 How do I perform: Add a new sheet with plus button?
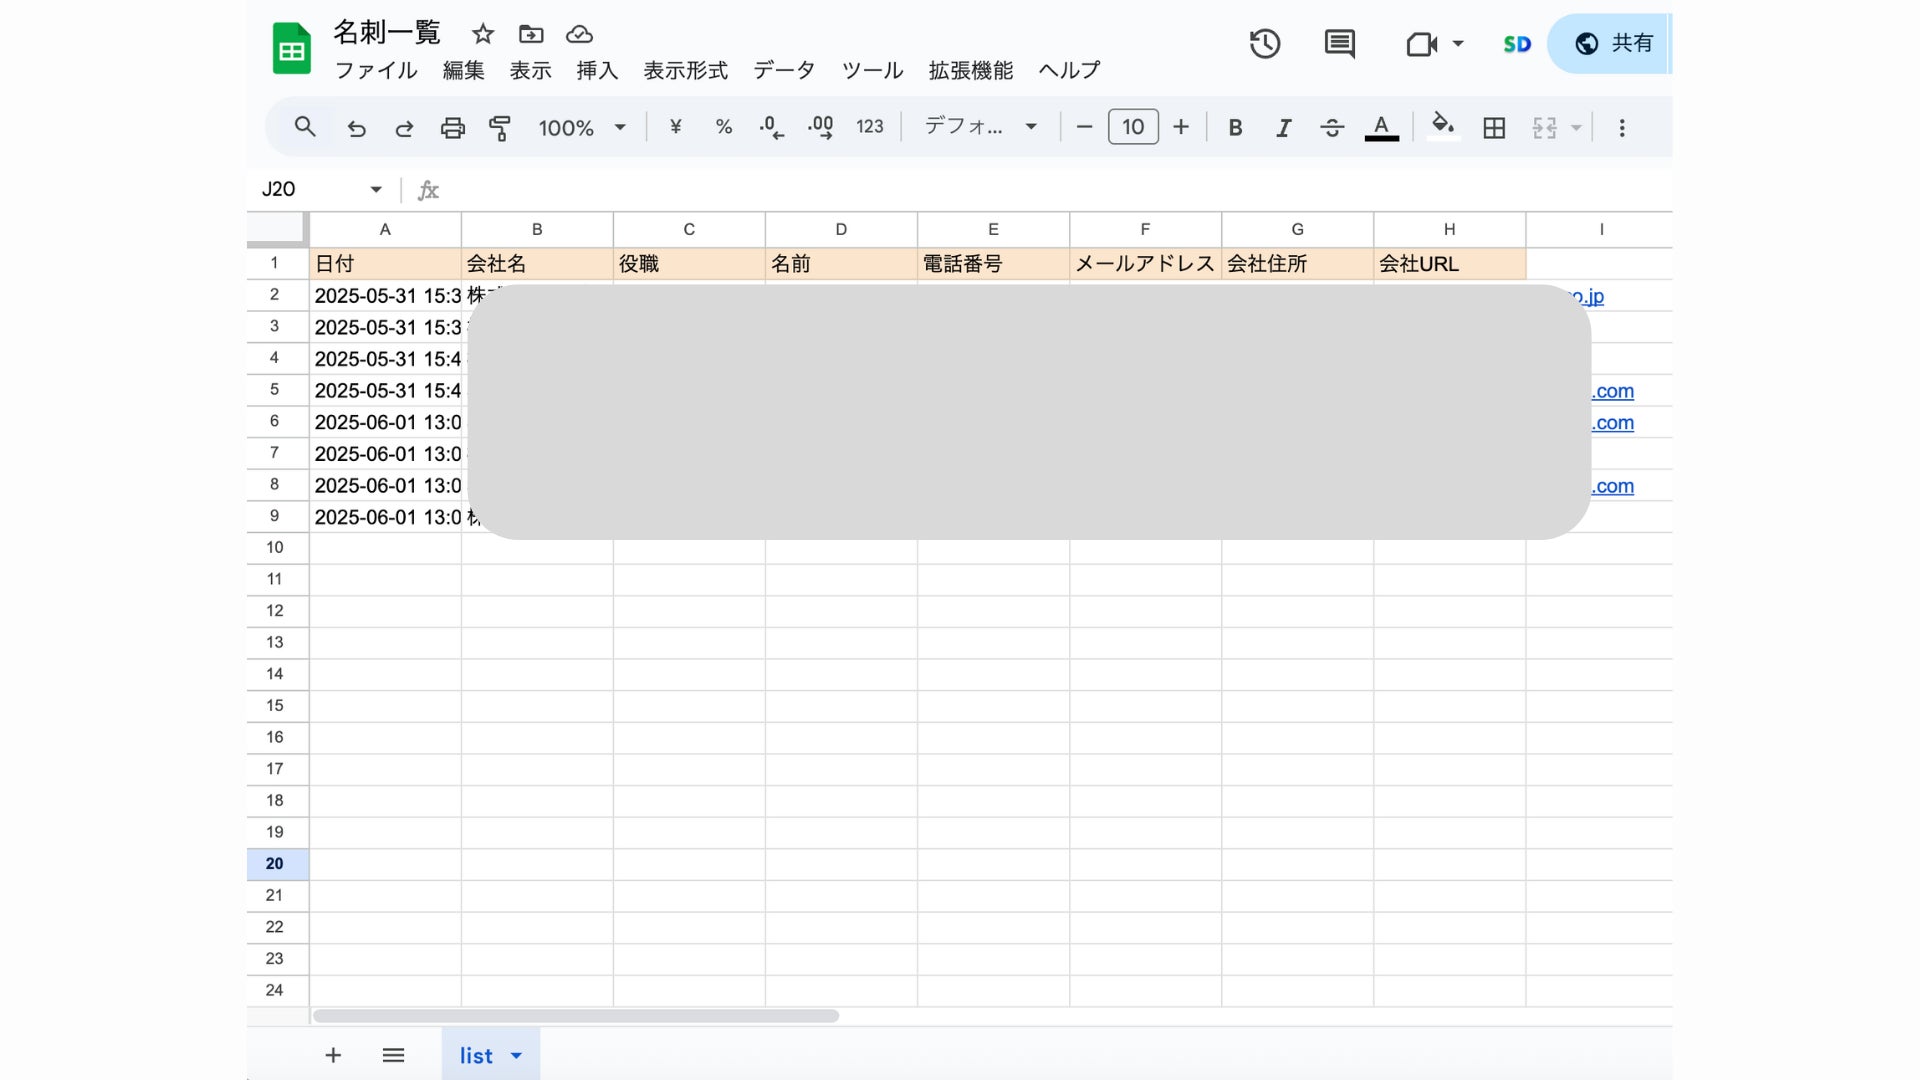tap(333, 1055)
